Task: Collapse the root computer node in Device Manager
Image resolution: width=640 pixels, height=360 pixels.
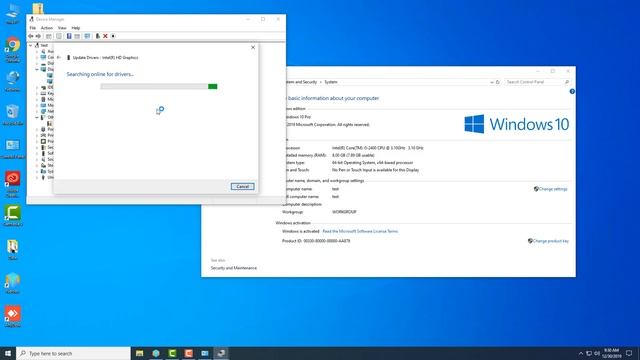Action: pos(31,45)
